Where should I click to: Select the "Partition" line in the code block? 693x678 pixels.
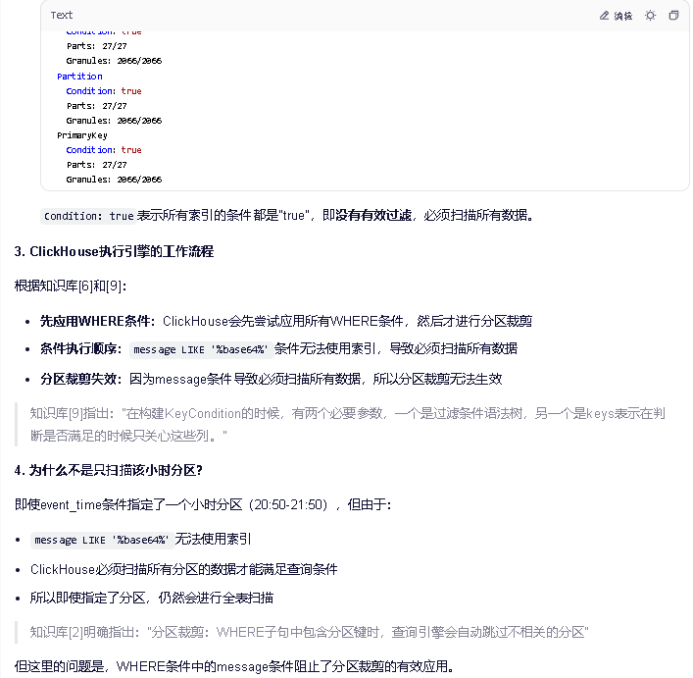click(80, 76)
